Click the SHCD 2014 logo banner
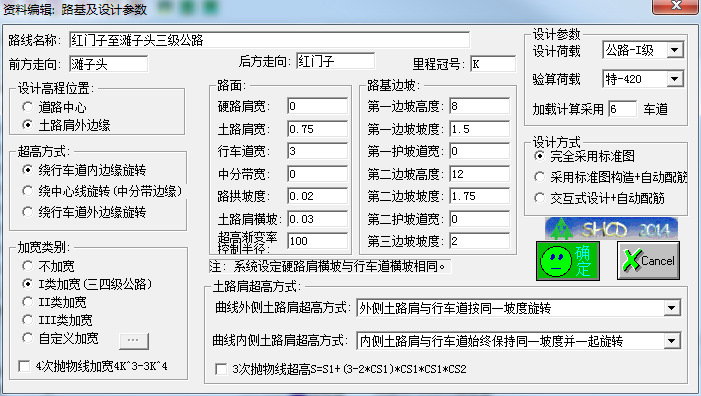Viewport: 701px width, 396px height. click(x=611, y=228)
